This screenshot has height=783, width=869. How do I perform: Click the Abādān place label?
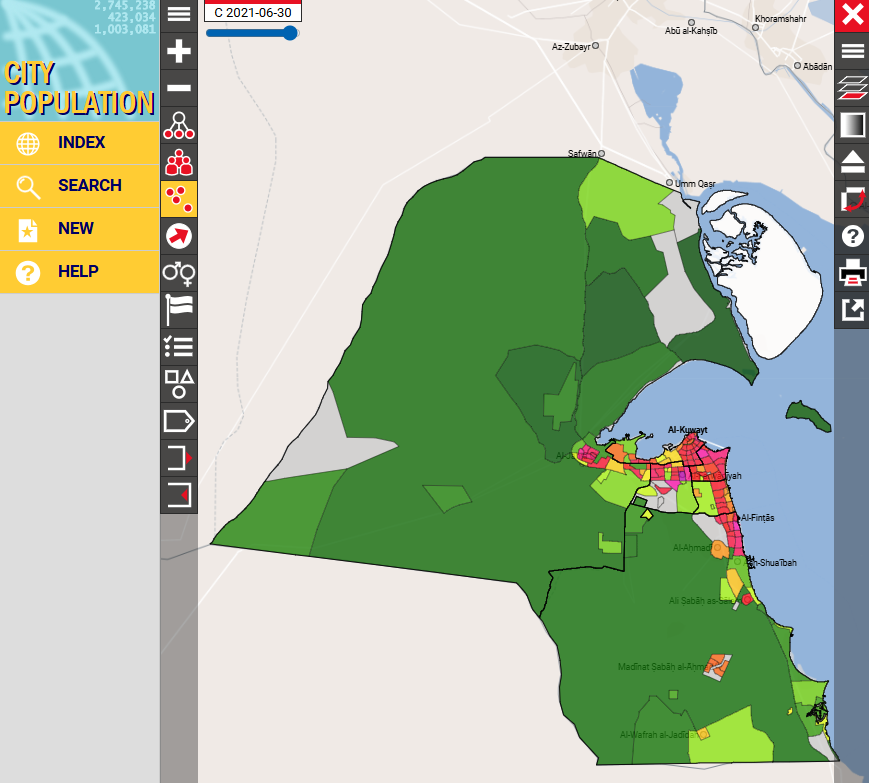tap(817, 66)
